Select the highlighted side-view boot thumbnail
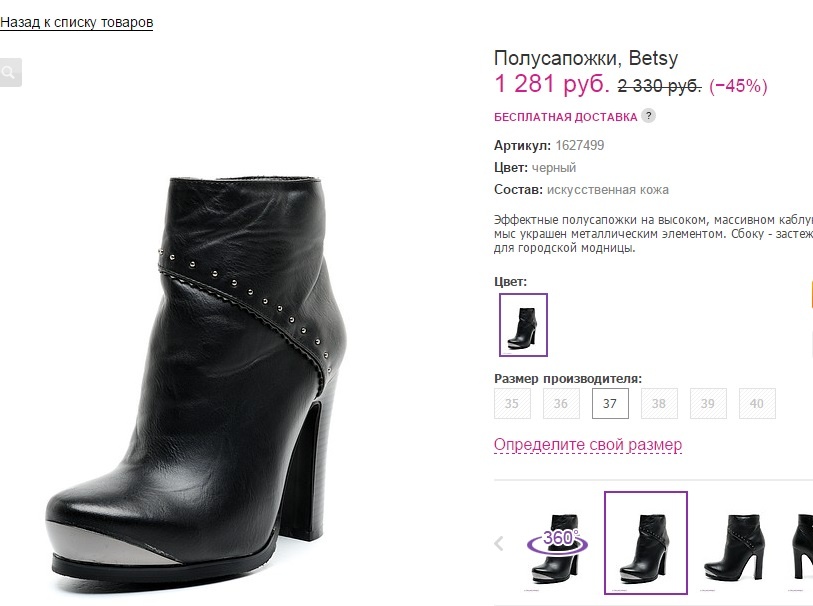 click(x=645, y=543)
